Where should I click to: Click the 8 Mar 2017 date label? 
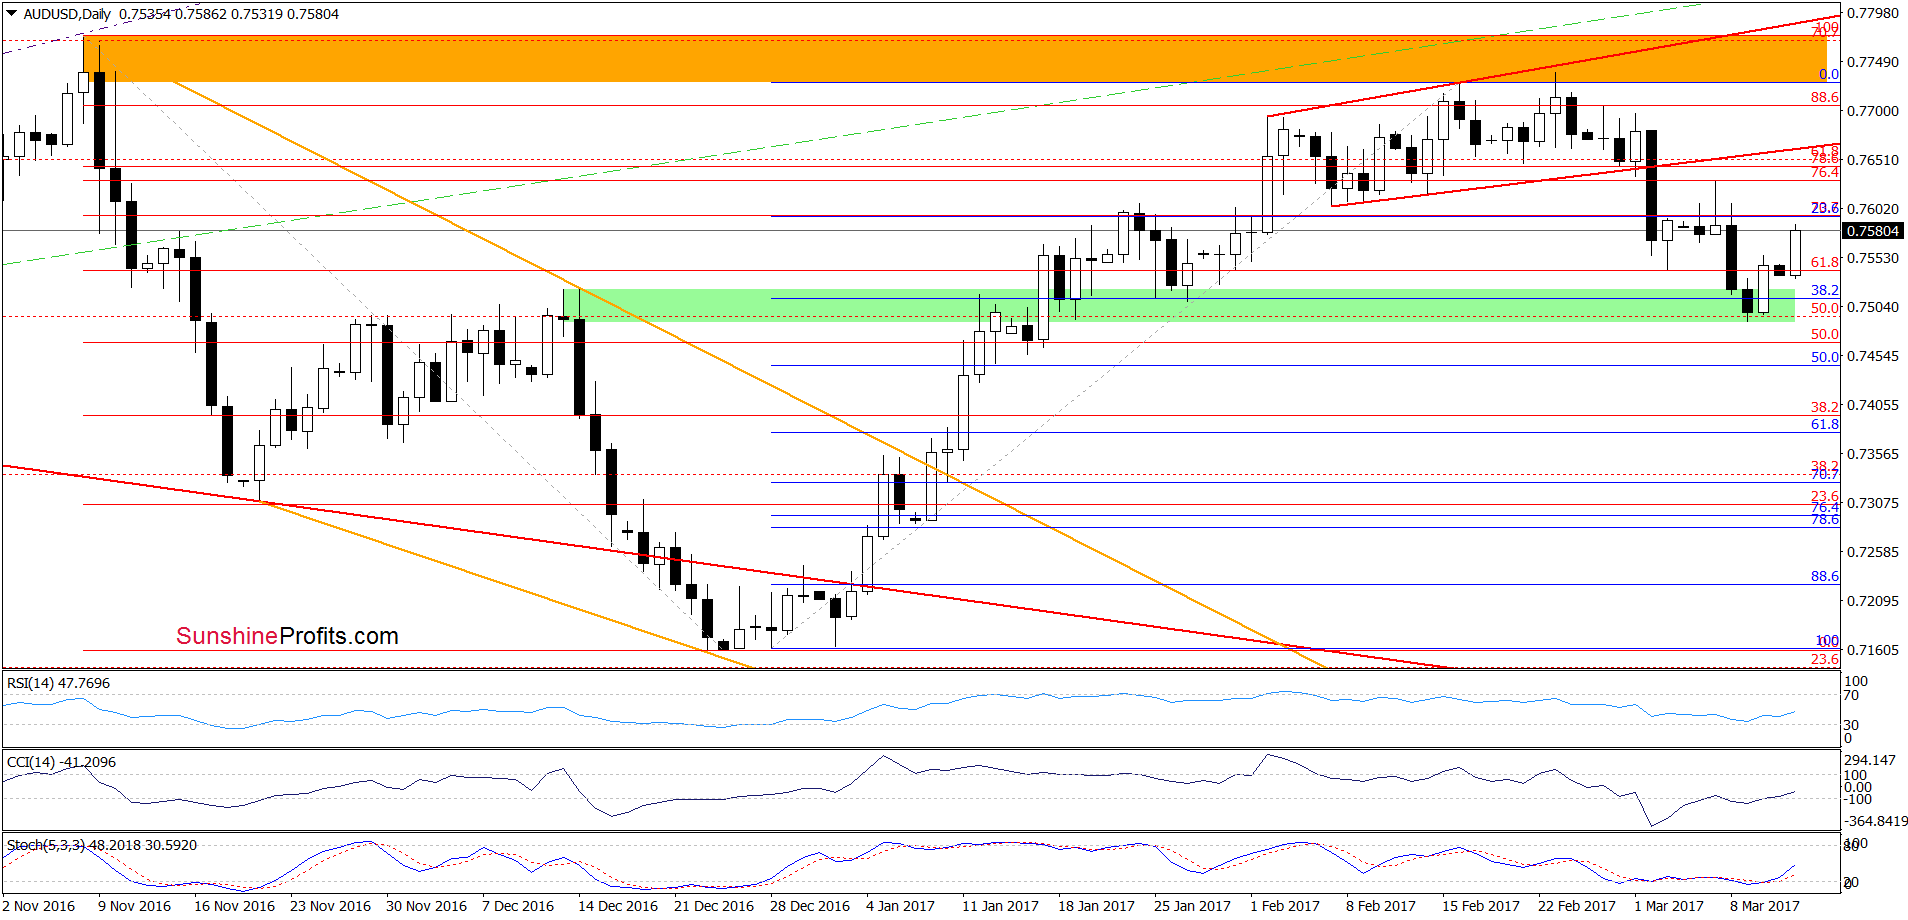coord(1765,906)
